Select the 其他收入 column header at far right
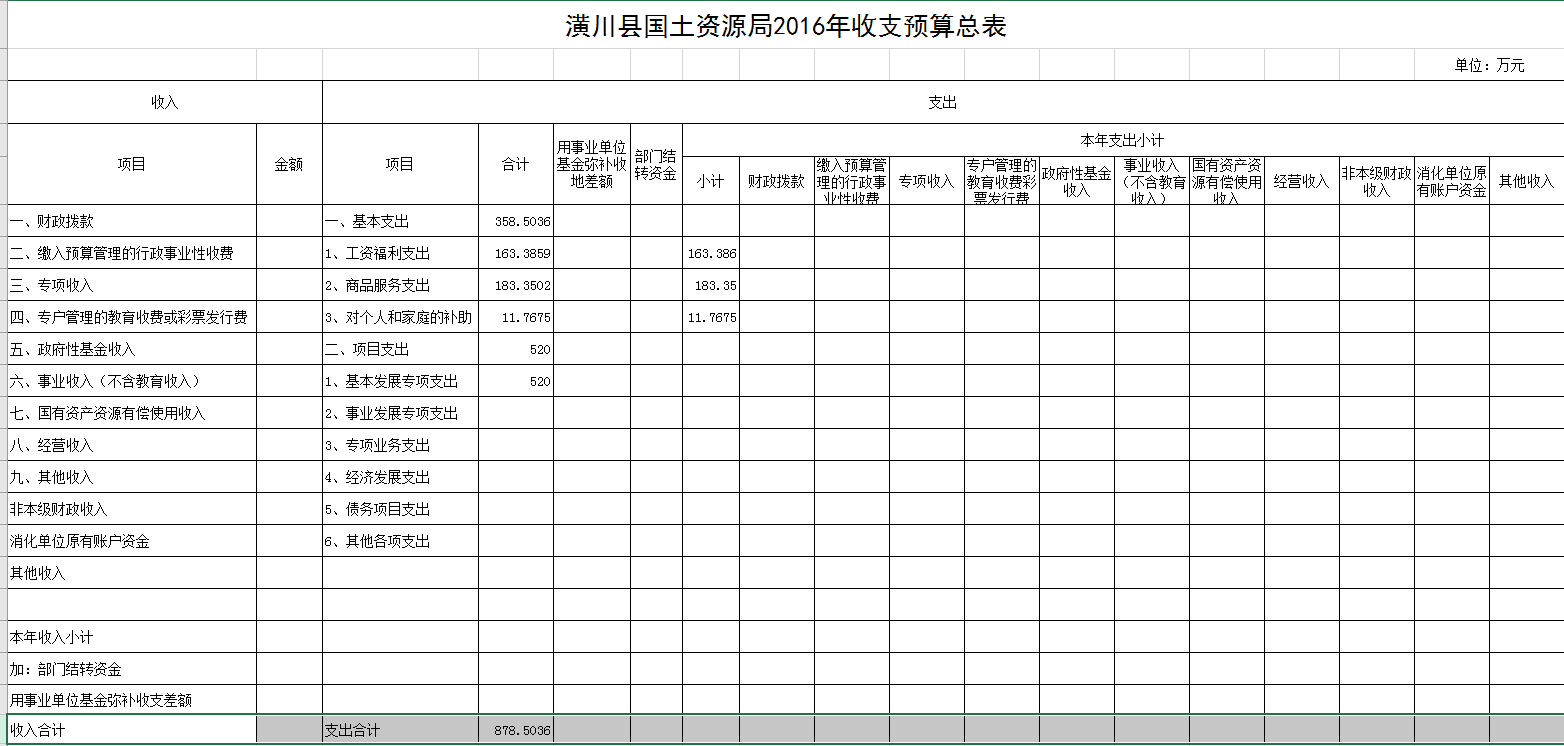 [x=1526, y=181]
